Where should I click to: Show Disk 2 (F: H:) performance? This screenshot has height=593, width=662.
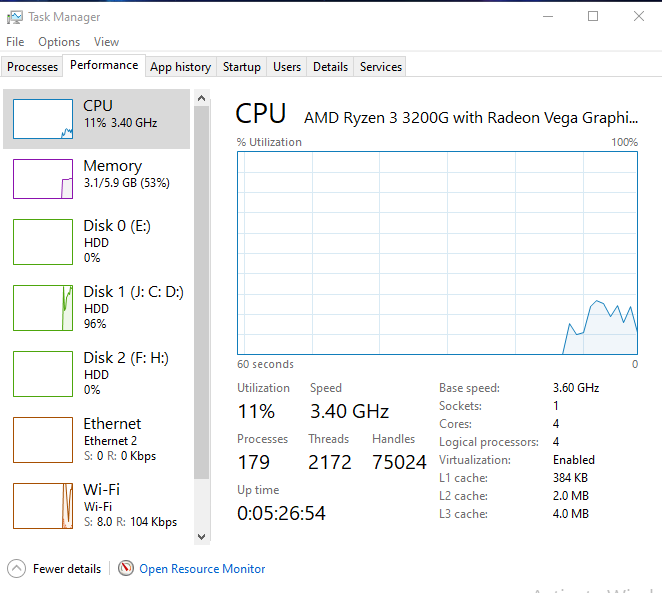[x=43, y=373]
